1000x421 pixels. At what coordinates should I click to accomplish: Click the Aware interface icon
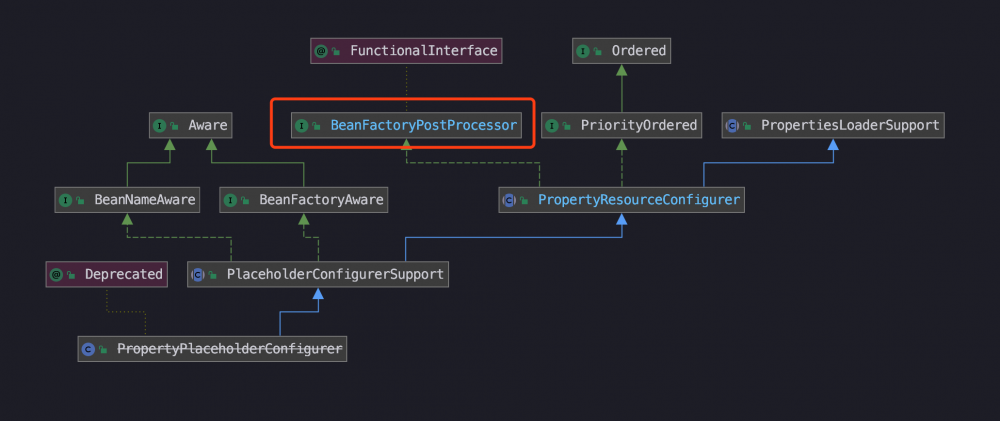point(160,126)
